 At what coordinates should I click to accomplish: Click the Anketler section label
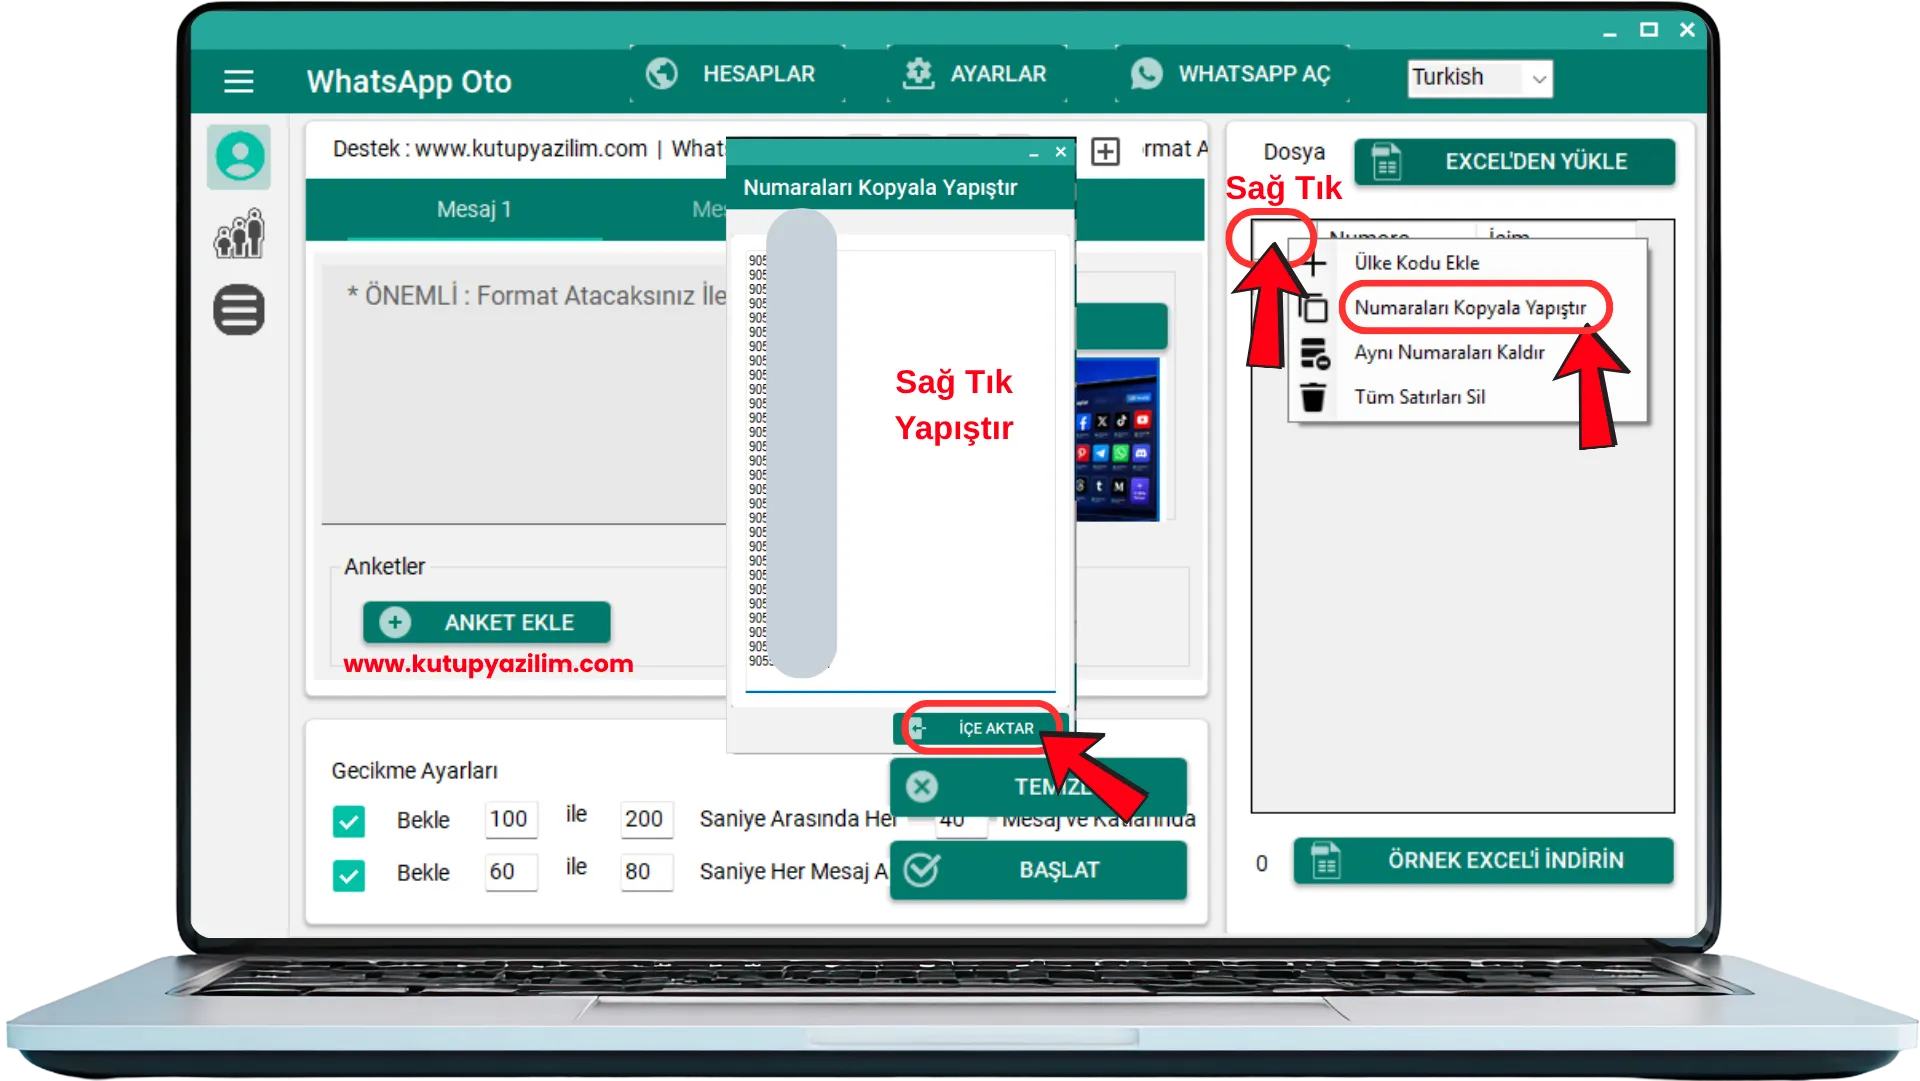coord(384,567)
